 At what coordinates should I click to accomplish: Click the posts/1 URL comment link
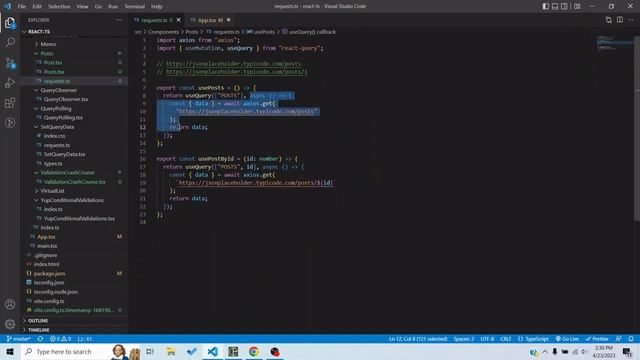(x=237, y=72)
